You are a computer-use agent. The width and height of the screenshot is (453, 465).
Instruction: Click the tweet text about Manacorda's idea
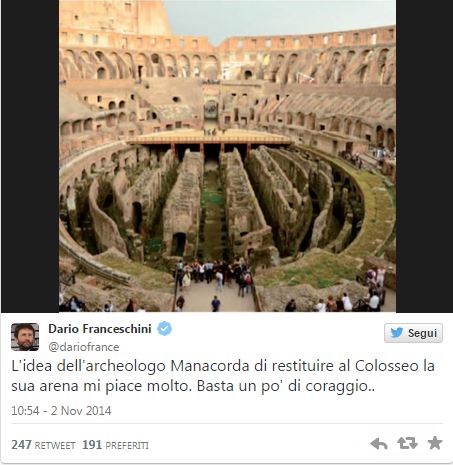click(x=223, y=376)
